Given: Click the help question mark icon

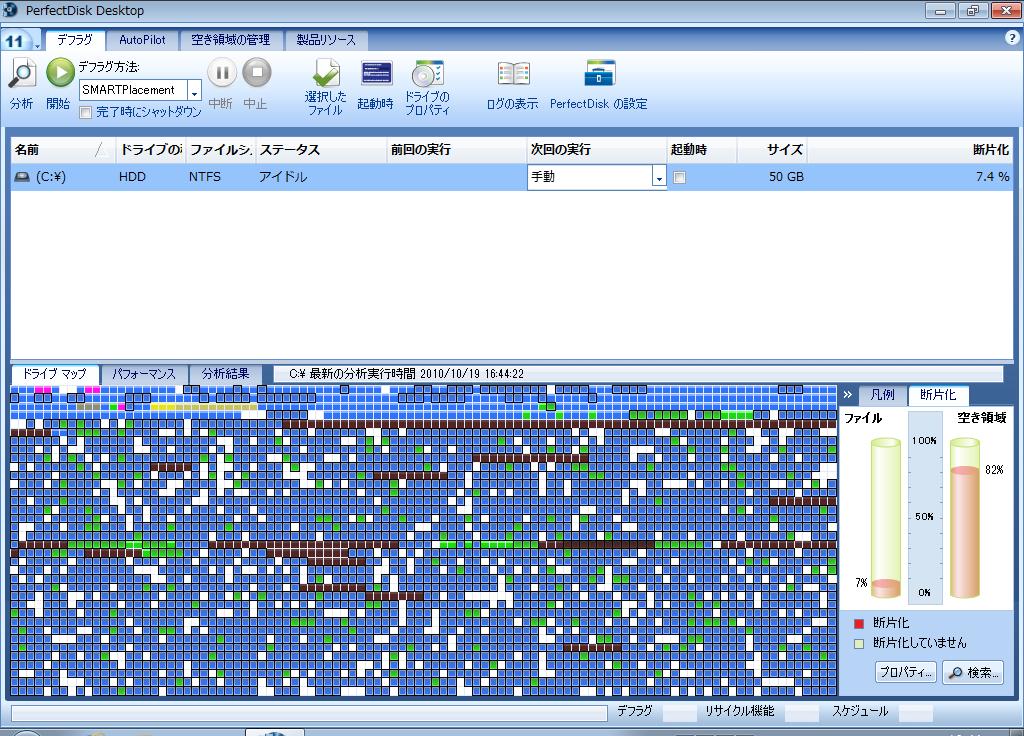Looking at the screenshot, I should 1011,38.
